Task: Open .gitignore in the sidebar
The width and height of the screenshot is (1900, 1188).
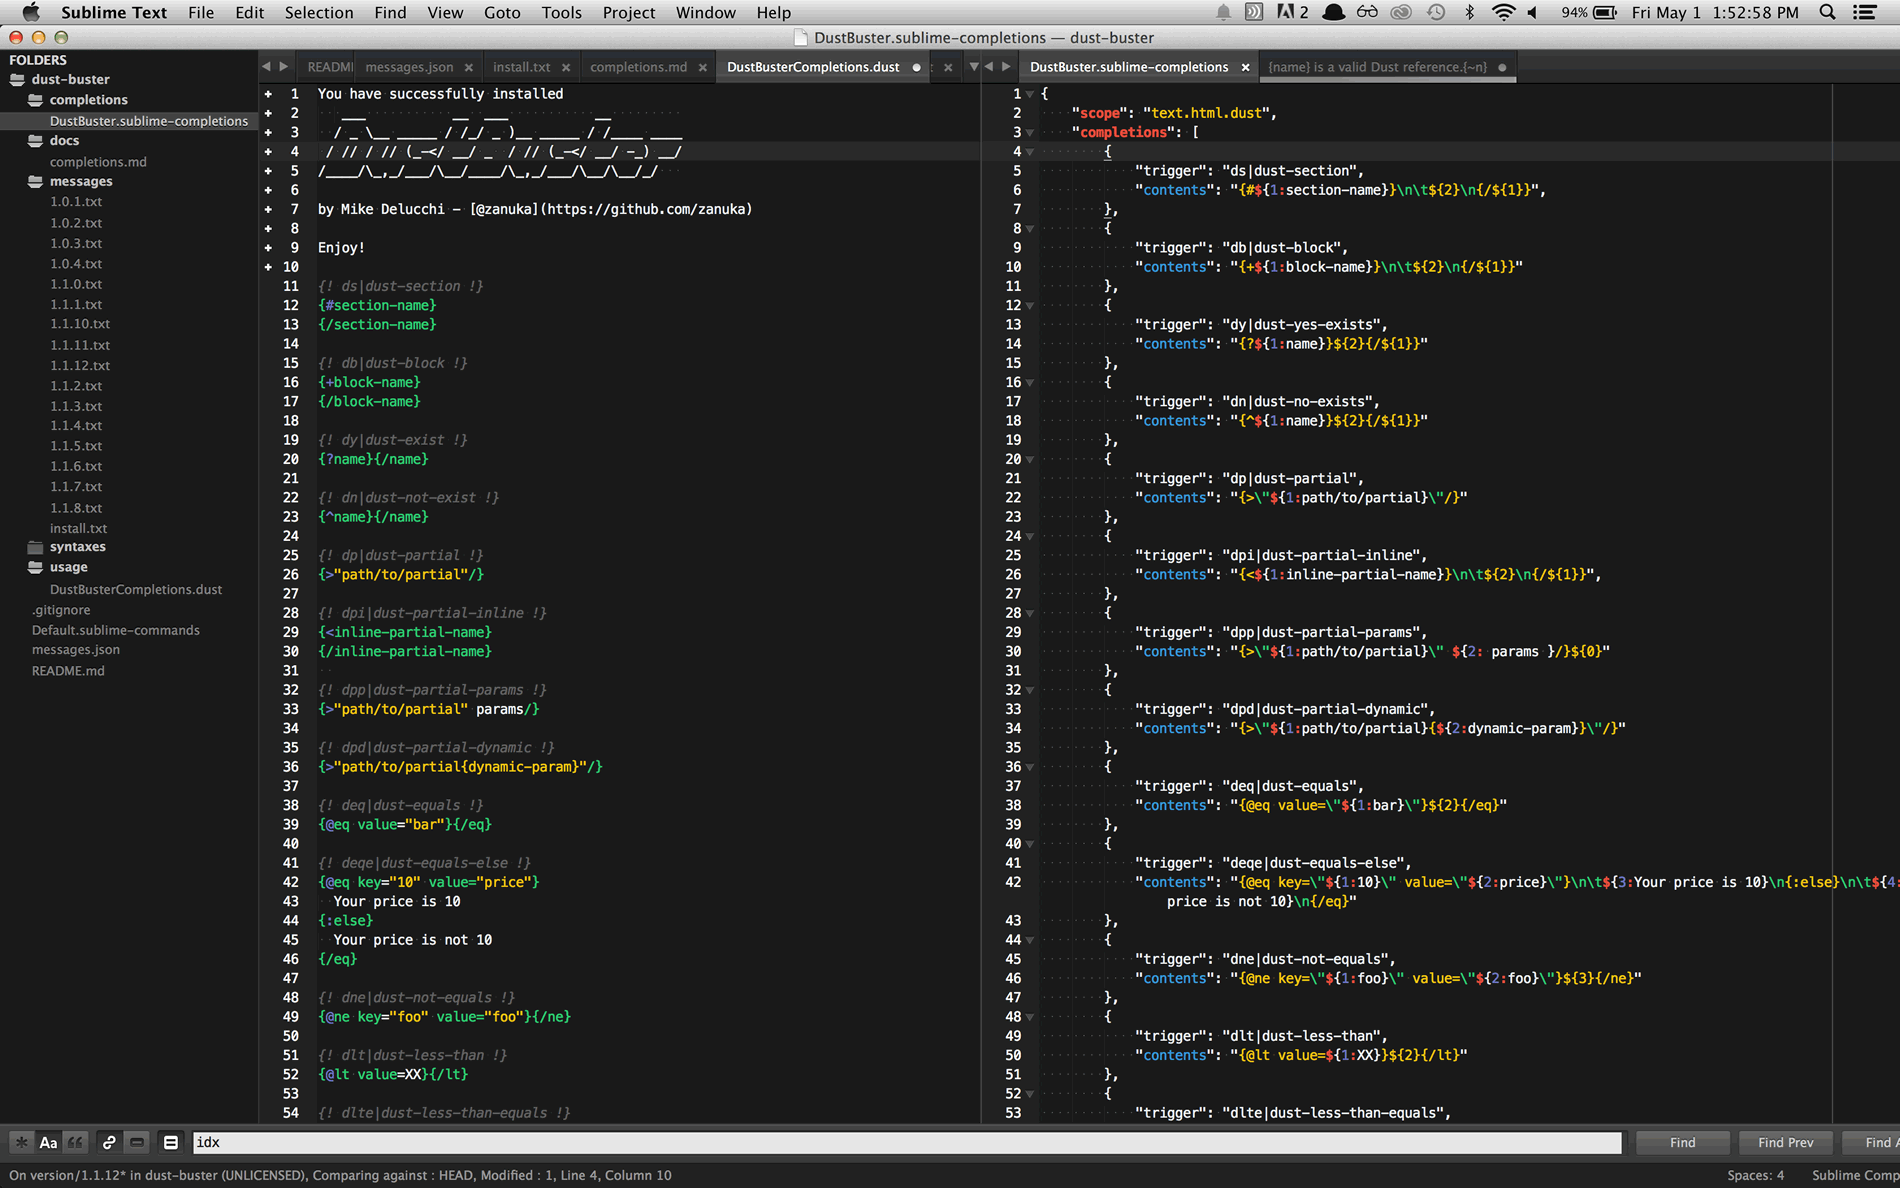Action: pos(61,610)
